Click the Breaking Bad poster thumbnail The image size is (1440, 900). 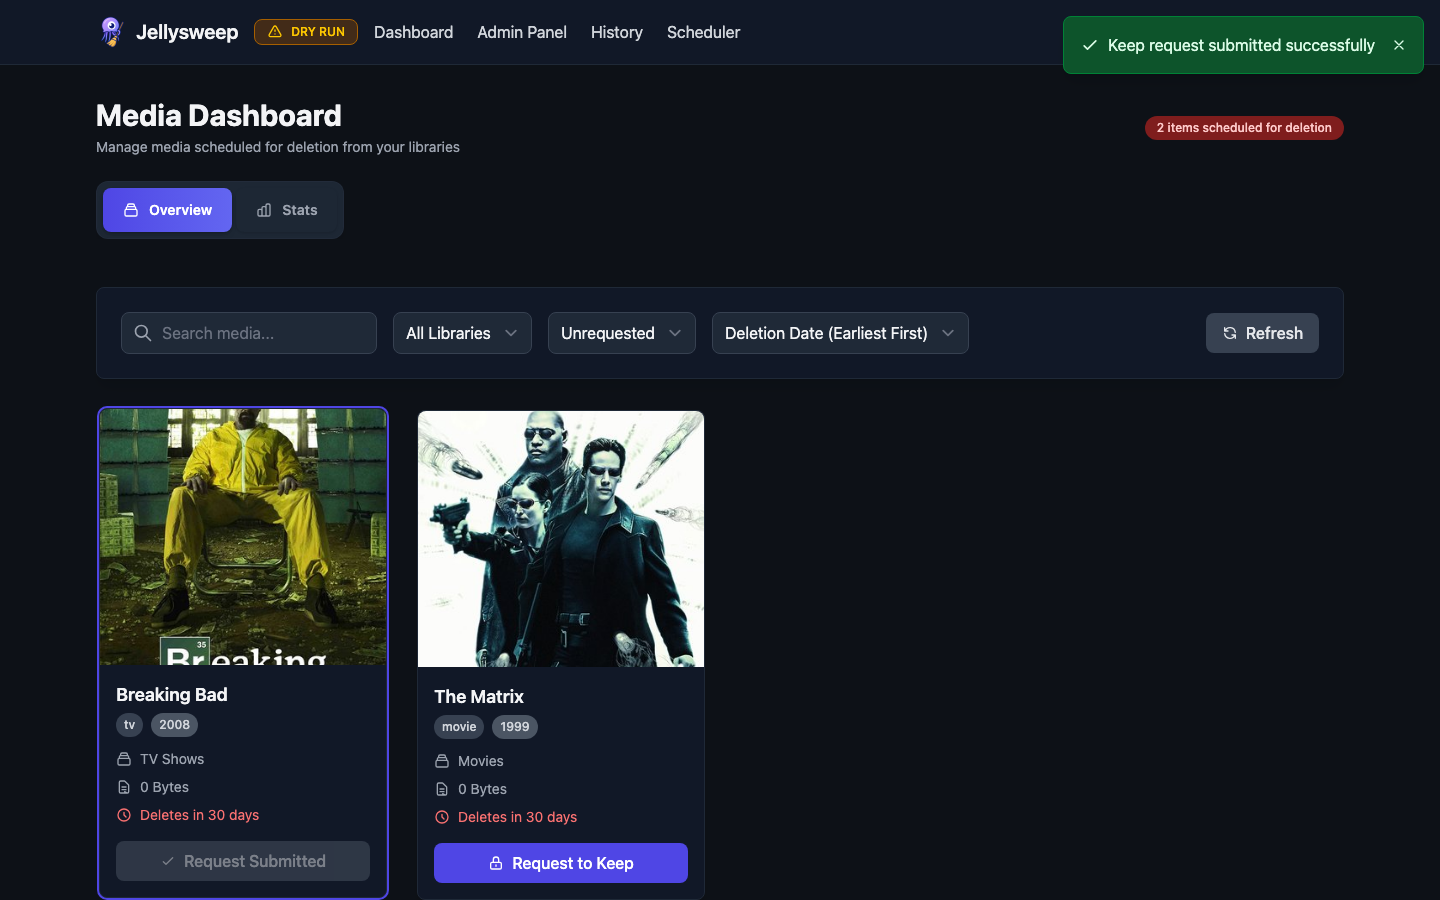(x=243, y=537)
